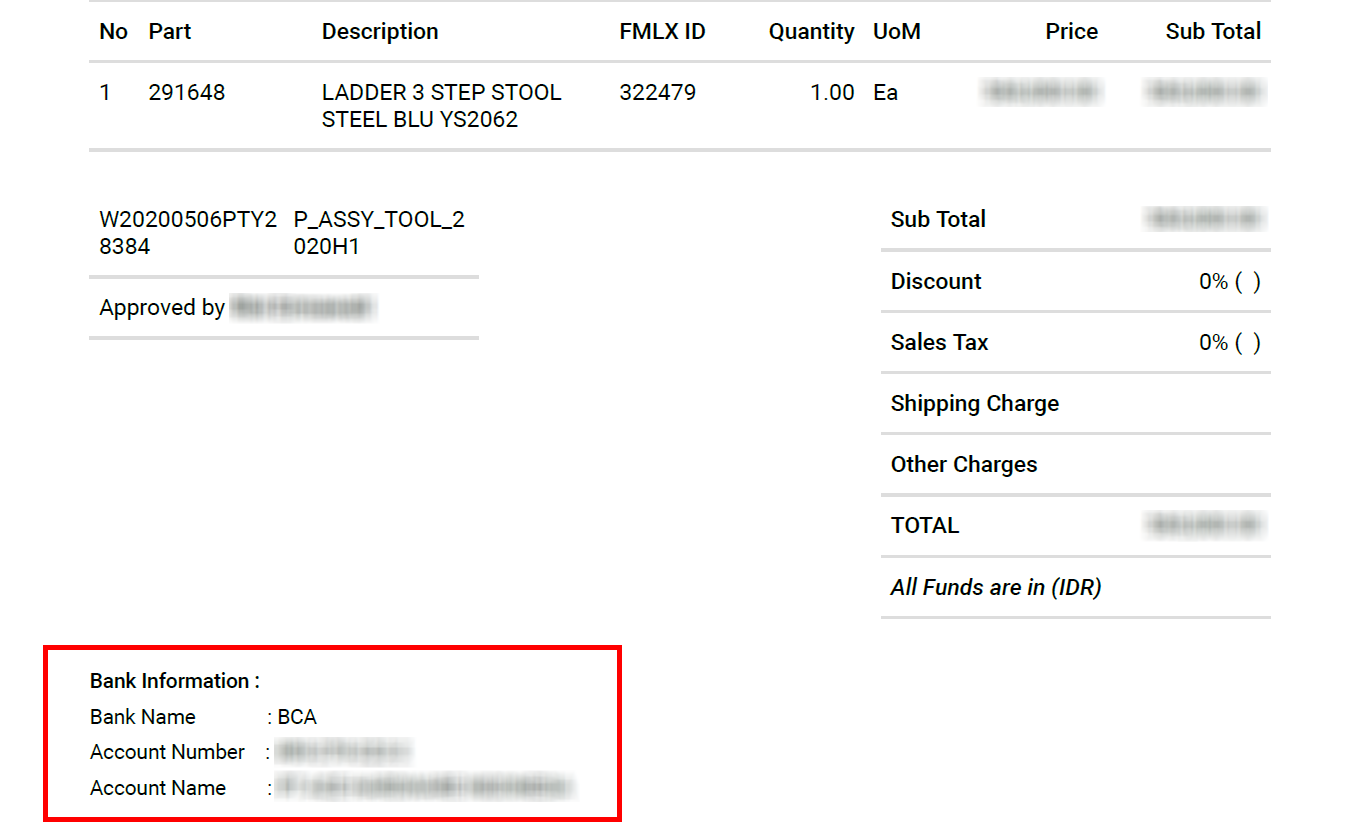This screenshot has width=1359, height=830.
Task: Click the Part column header
Action: [x=170, y=32]
